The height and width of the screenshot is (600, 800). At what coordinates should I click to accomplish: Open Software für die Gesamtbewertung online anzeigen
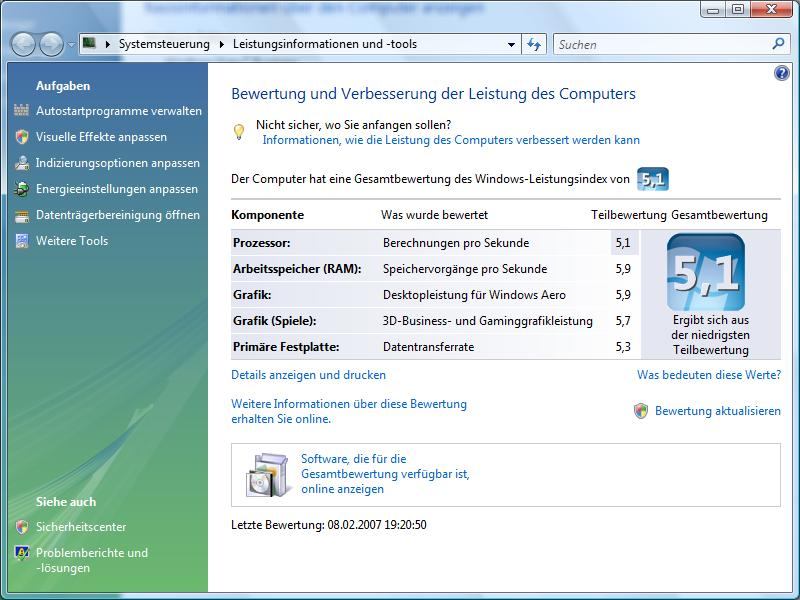385,474
